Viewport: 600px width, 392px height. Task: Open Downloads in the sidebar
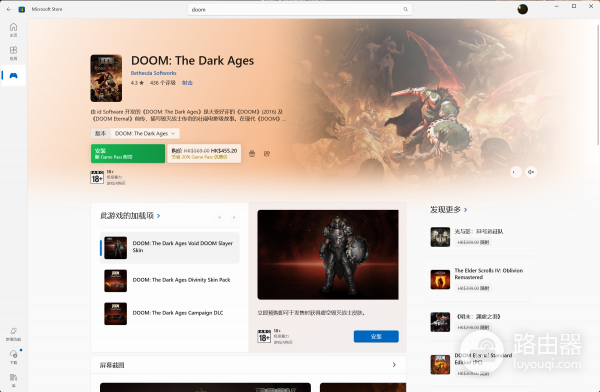(x=13, y=356)
